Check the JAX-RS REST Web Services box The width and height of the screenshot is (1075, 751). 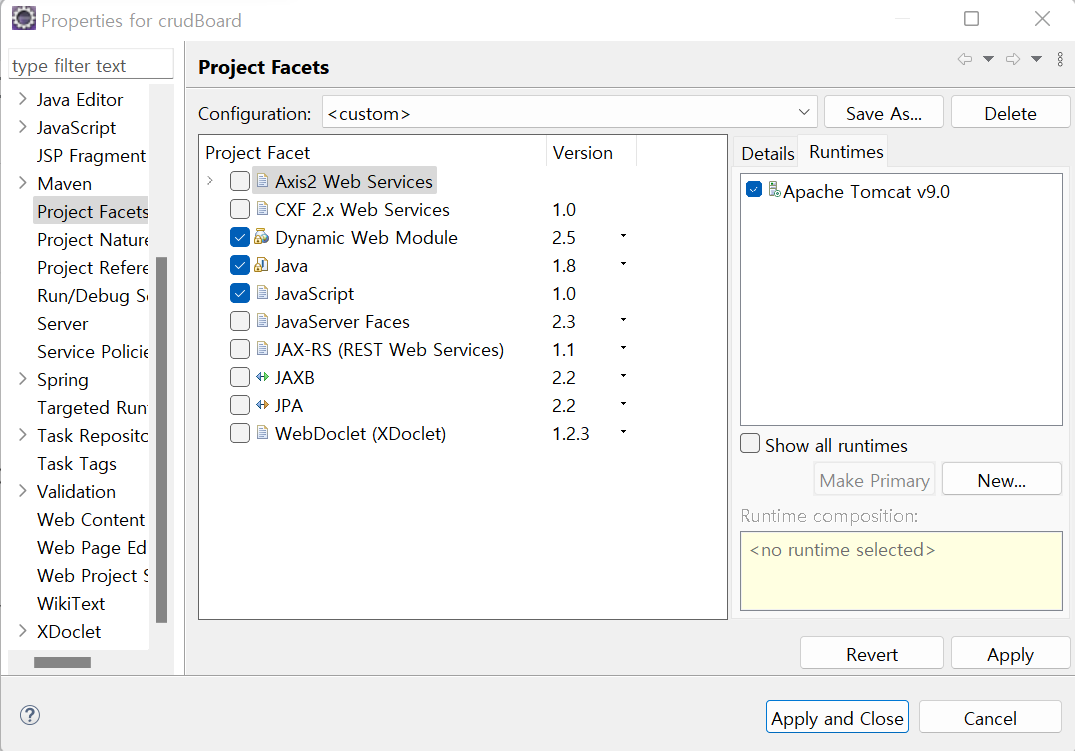coord(240,349)
